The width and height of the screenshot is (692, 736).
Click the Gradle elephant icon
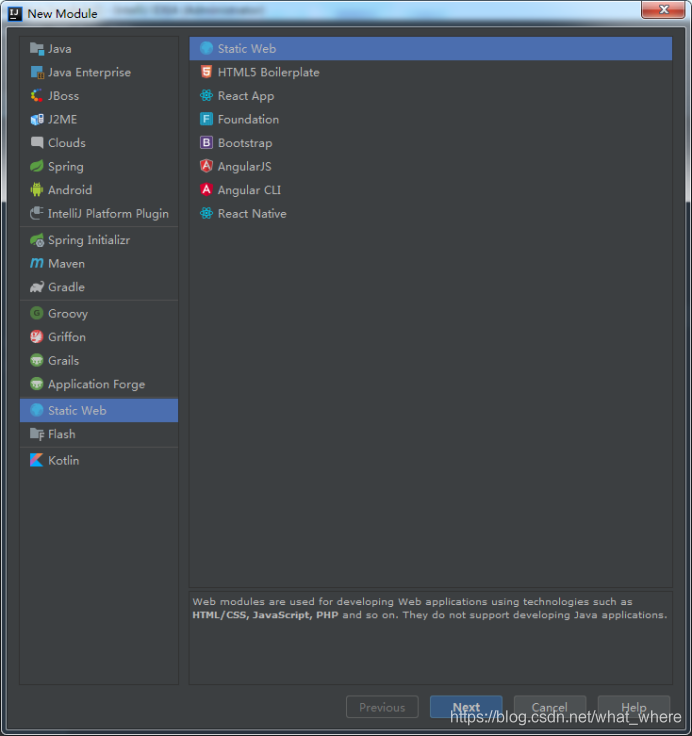[x=37, y=287]
